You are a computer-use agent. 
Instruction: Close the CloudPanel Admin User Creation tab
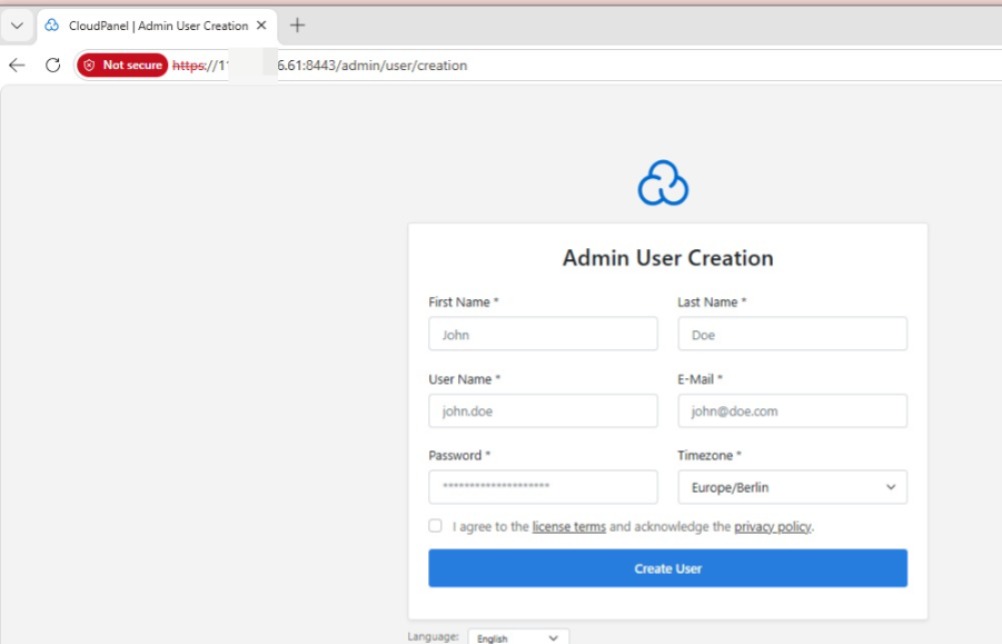coord(262,25)
